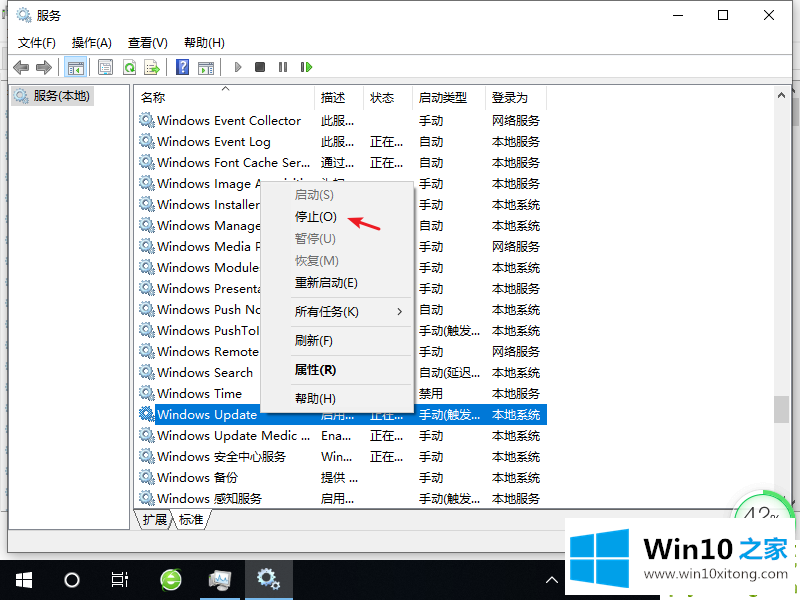Select the gear icon of Windows Event Collector
Viewport: 800px width, 600px height.
click(x=147, y=120)
